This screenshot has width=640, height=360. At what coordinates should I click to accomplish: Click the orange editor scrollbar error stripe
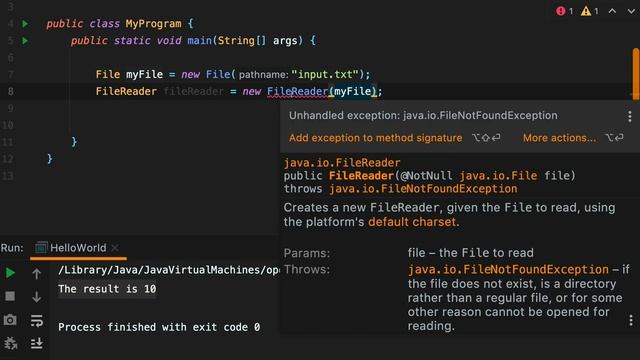coord(636,73)
